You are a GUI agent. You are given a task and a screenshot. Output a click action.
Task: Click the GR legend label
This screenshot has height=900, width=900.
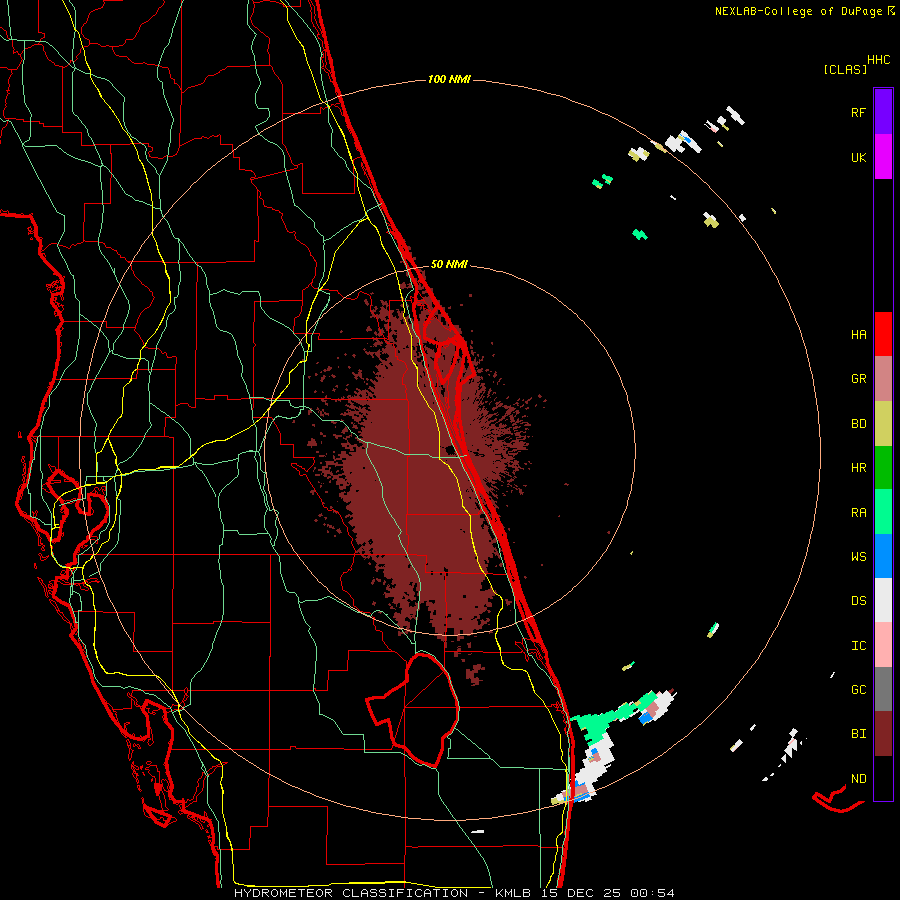tap(858, 379)
